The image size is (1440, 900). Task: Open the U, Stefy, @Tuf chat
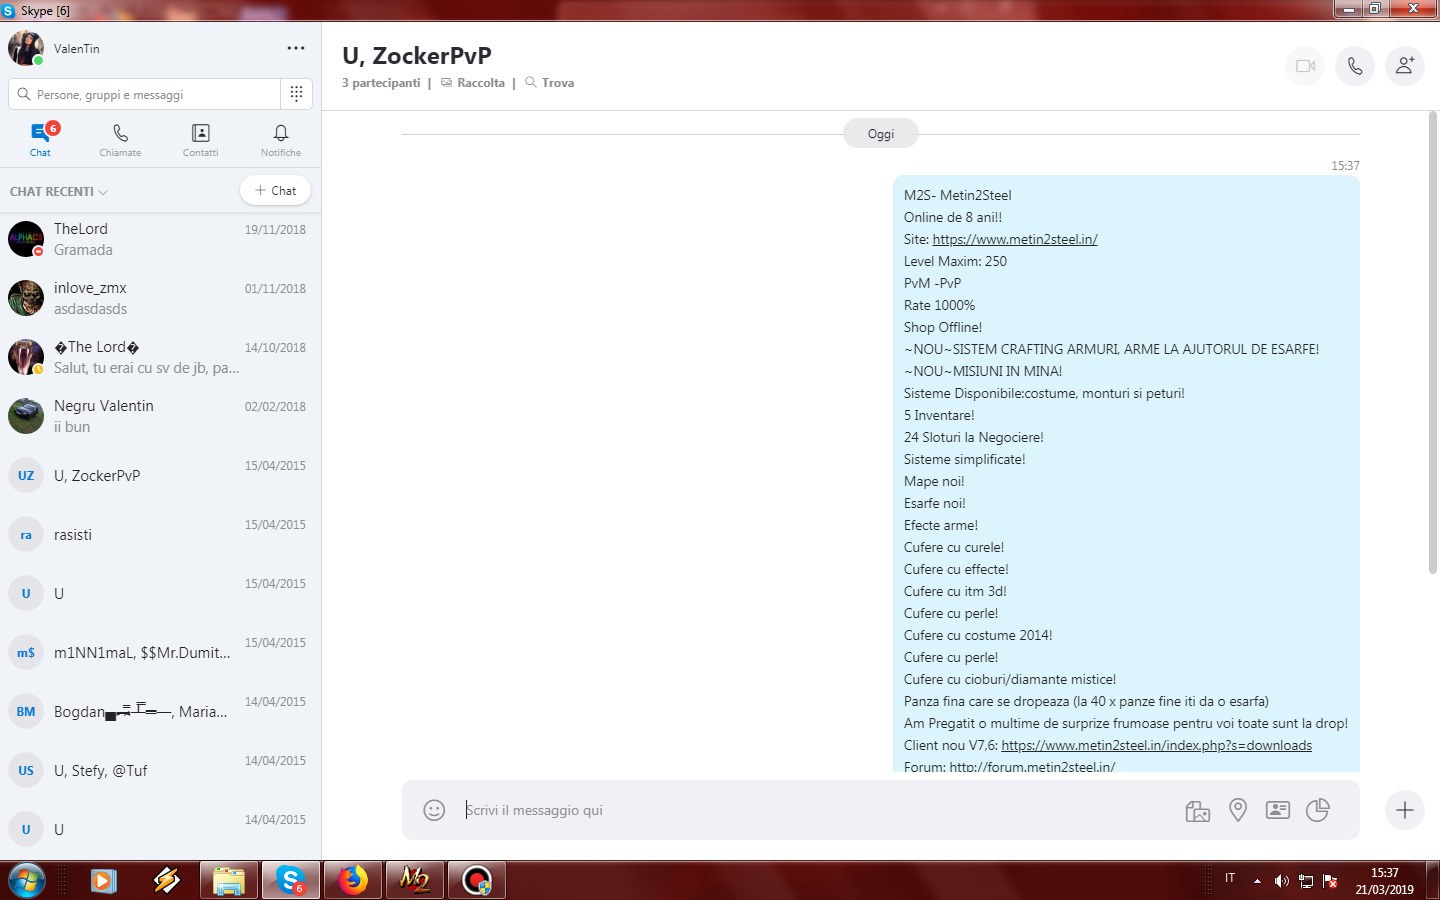coord(160,770)
